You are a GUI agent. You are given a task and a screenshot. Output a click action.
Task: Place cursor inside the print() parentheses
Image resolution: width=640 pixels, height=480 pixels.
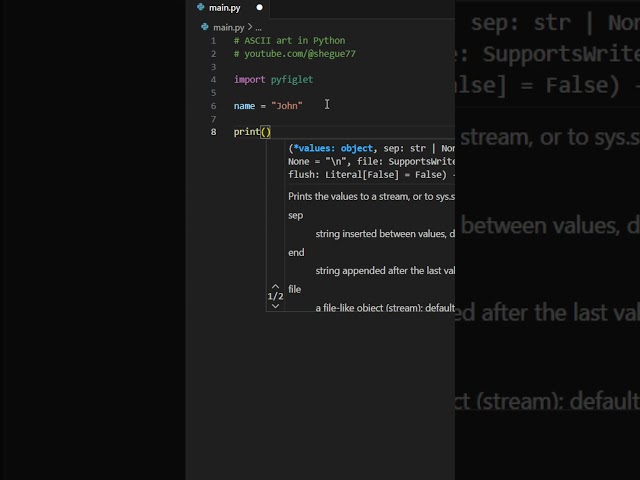coord(266,132)
